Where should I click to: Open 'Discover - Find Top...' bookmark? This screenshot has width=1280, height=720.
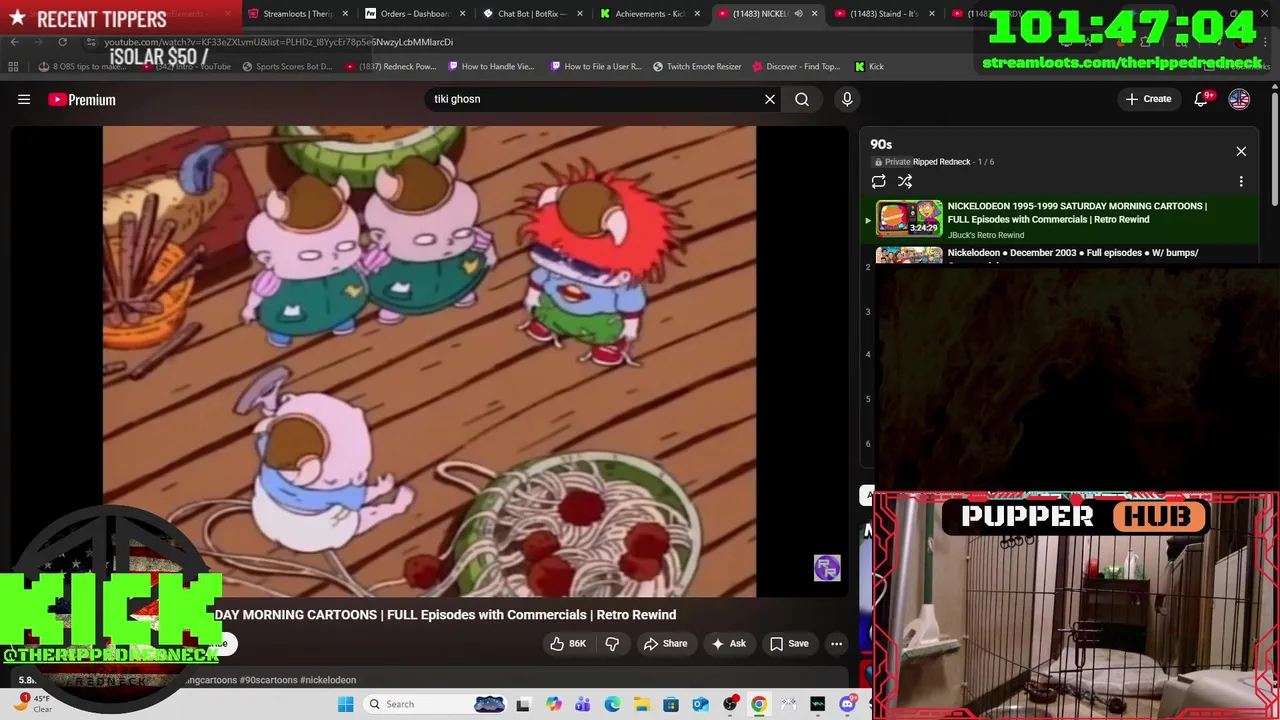pos(796,67)
